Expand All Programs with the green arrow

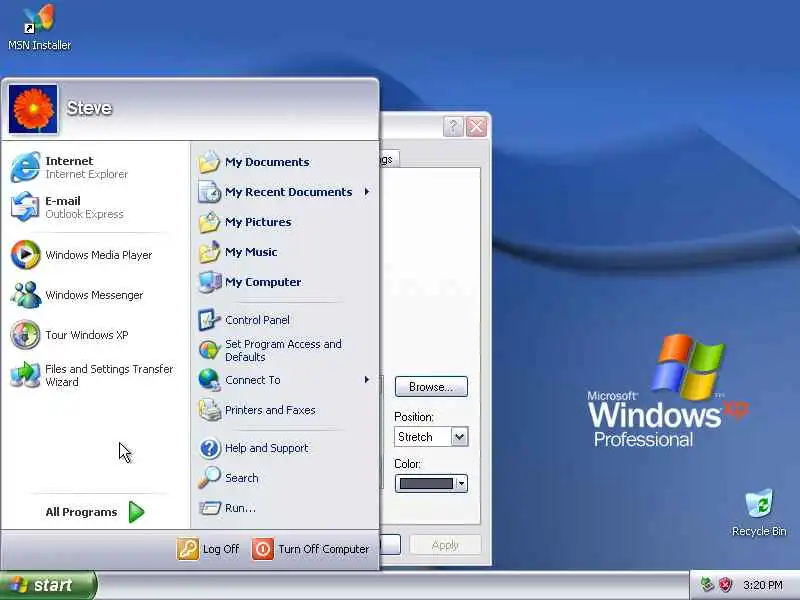pos(136,512)
